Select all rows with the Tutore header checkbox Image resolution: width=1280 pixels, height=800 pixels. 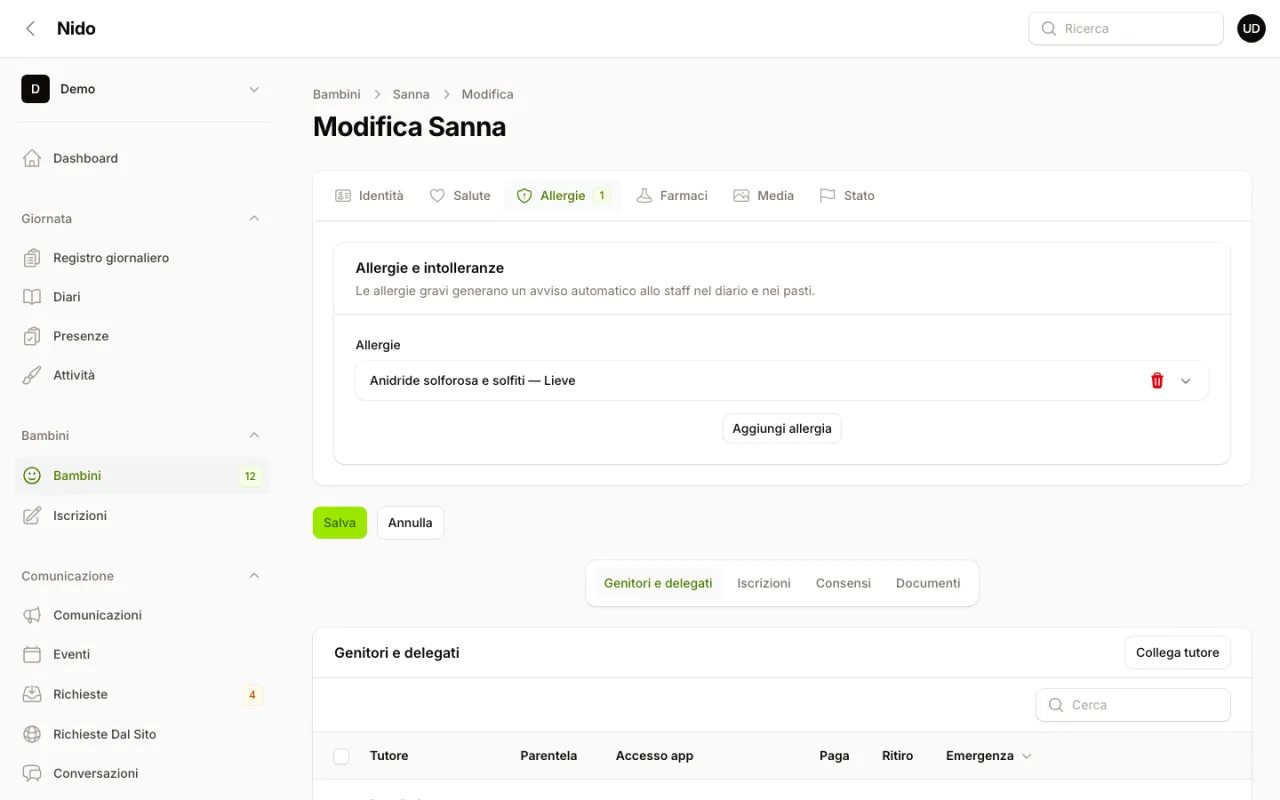pos(341,756)
